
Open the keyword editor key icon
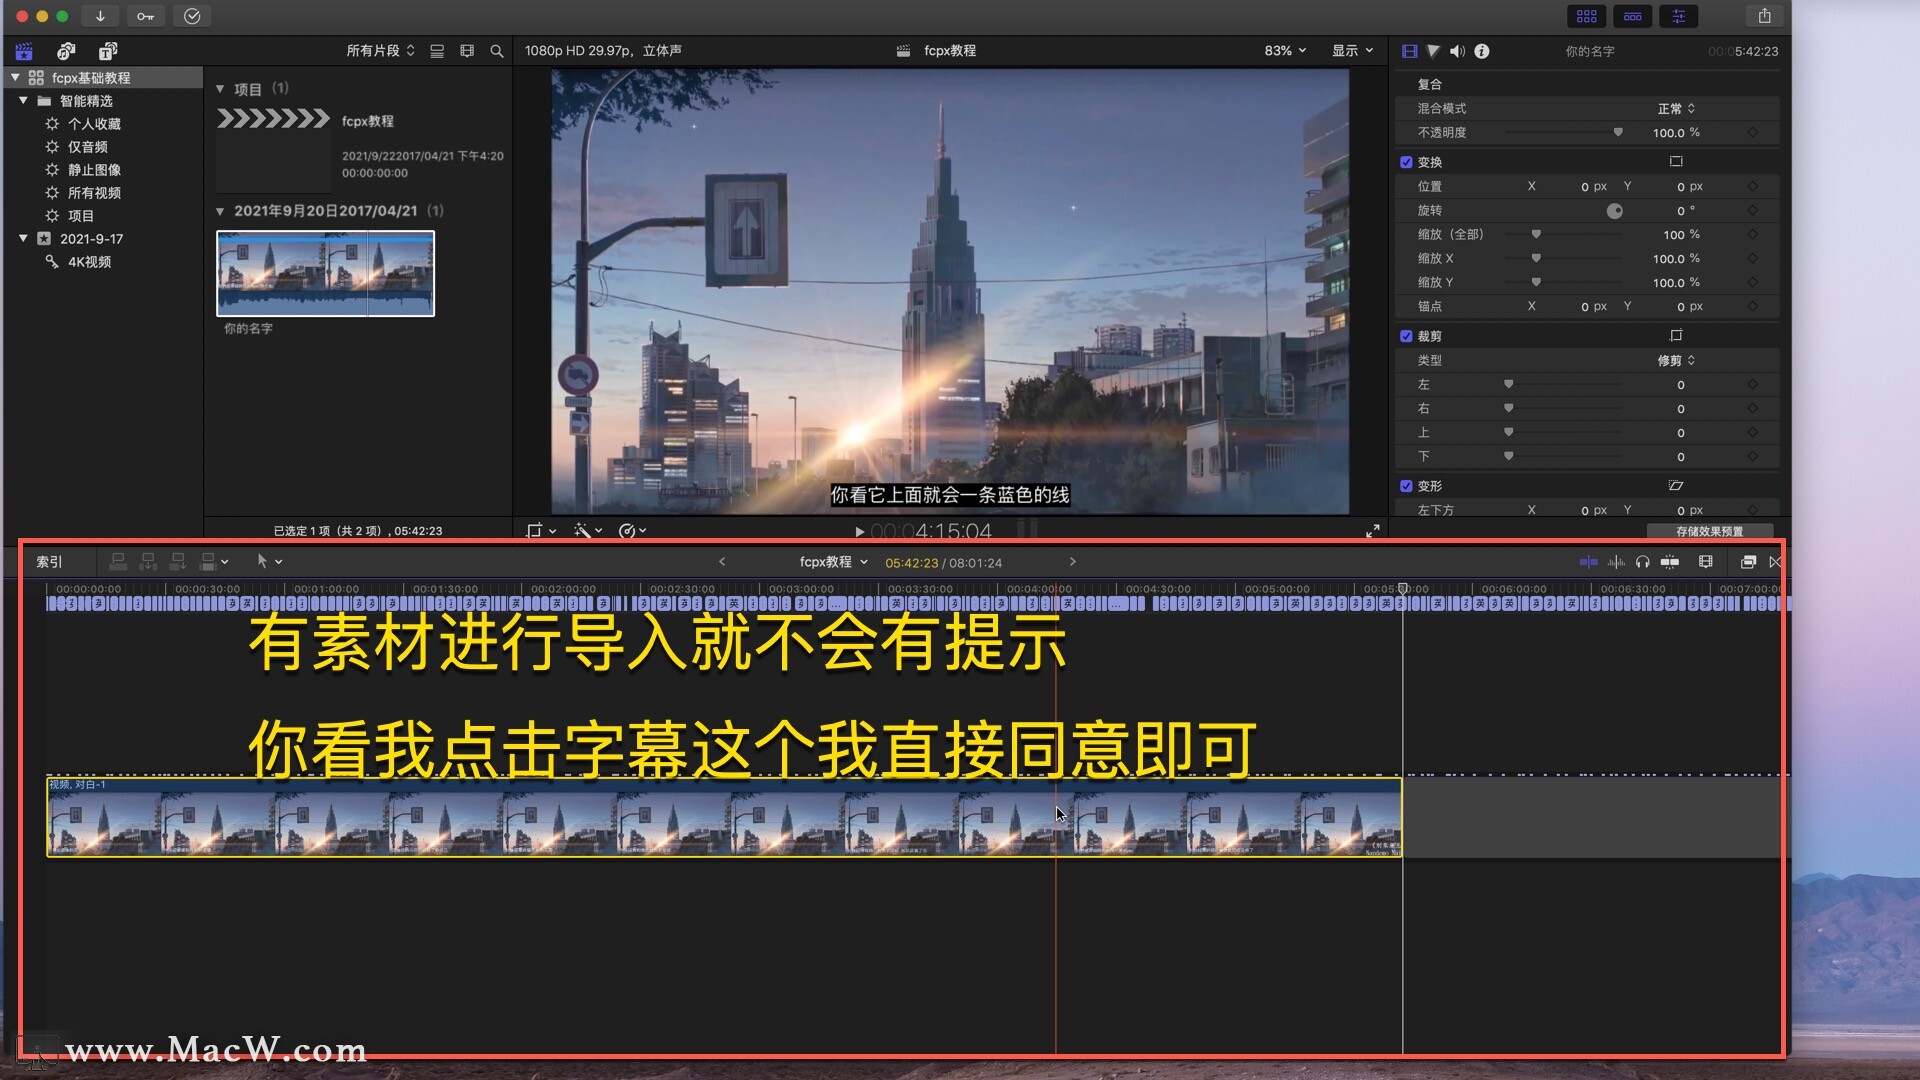pyautogui.click(x=146, y=16)
